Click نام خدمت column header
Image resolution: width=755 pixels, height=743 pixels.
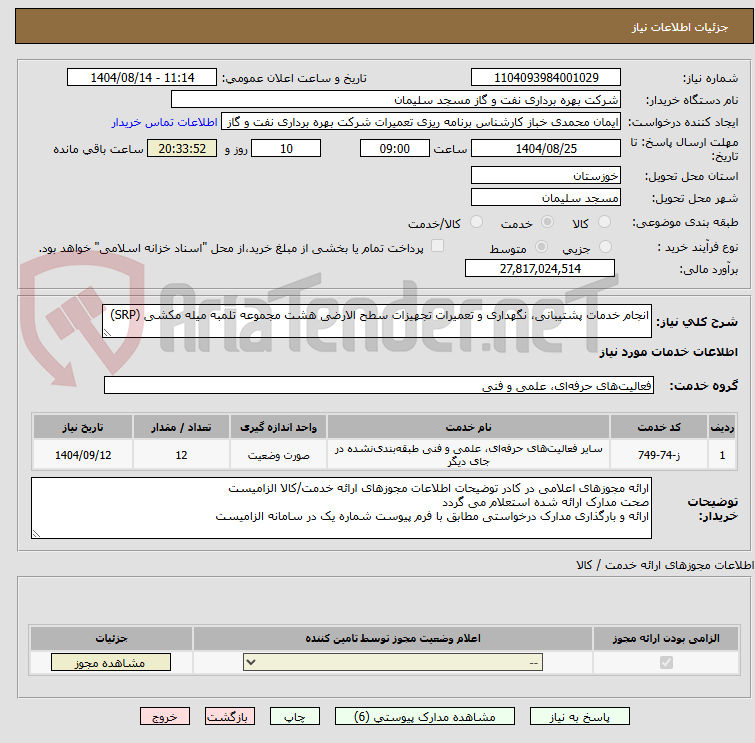(469, 427)
